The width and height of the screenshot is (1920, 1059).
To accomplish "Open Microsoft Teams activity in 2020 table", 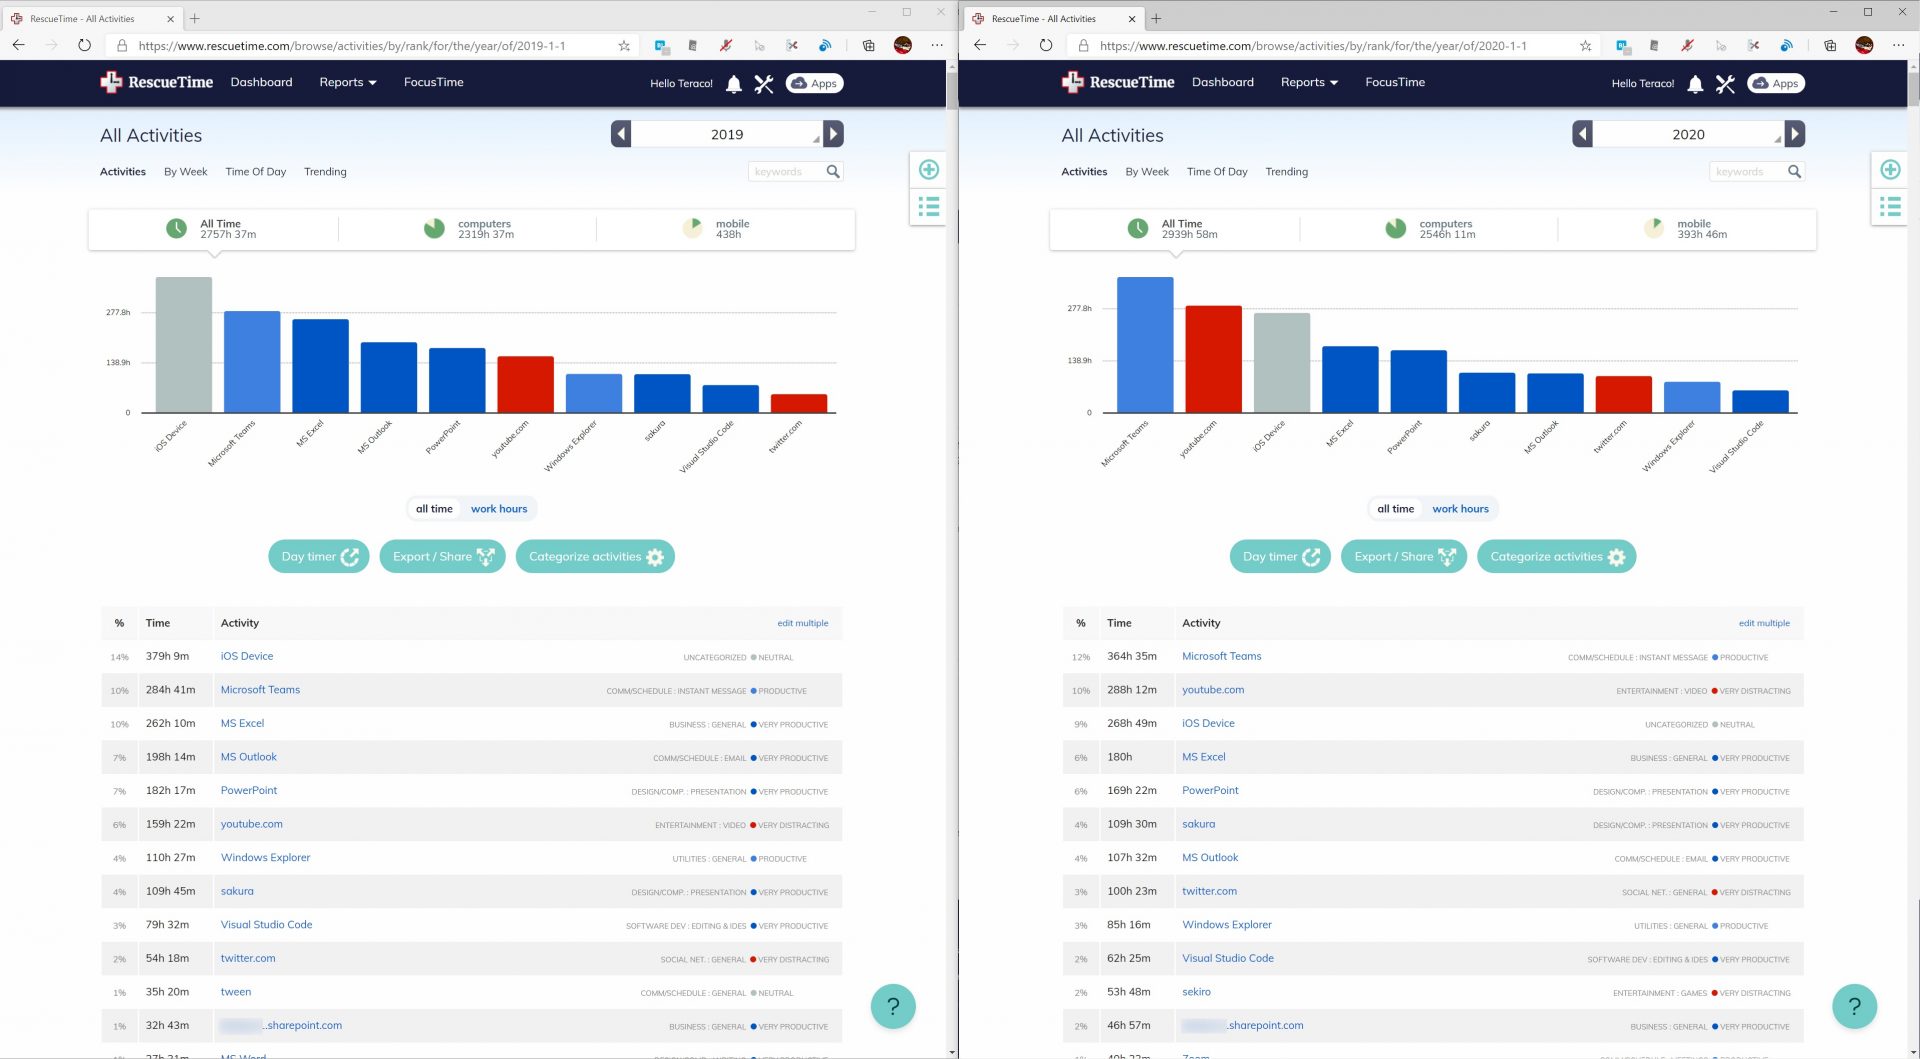I will (1221, 657).
